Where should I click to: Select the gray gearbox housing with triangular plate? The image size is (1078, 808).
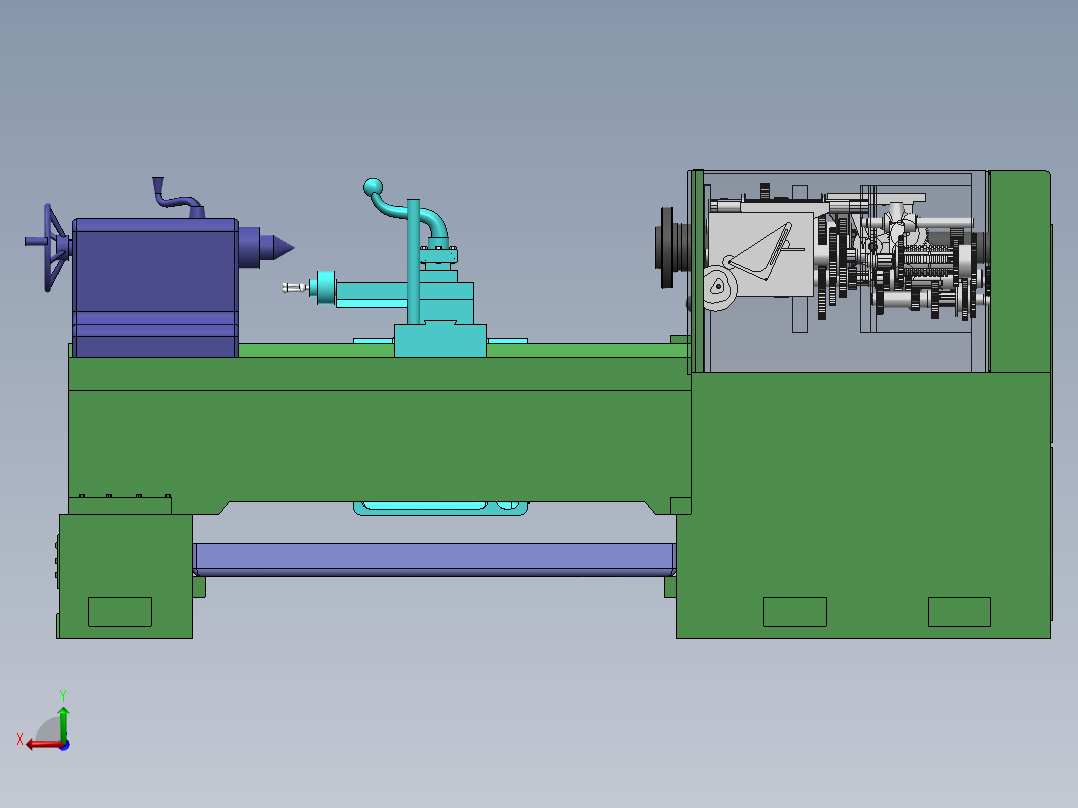pyautogui.click(x=761, y=254)
